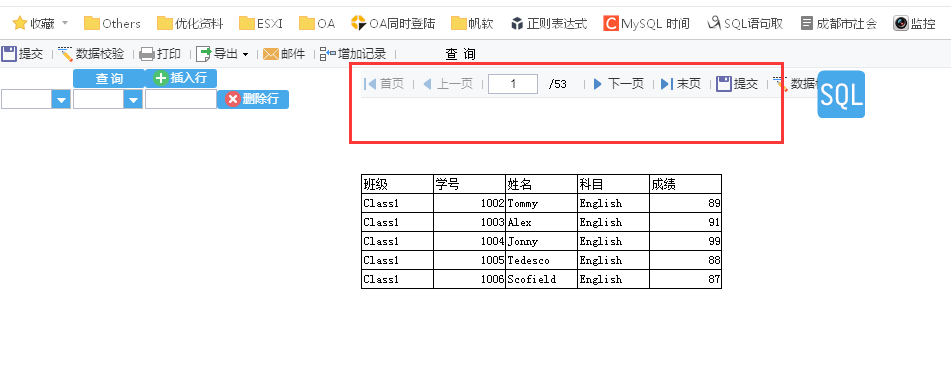This screenshot has height=374, width=951.
Task: Click the large blue SQL icon
Action: tap(841, 95)
